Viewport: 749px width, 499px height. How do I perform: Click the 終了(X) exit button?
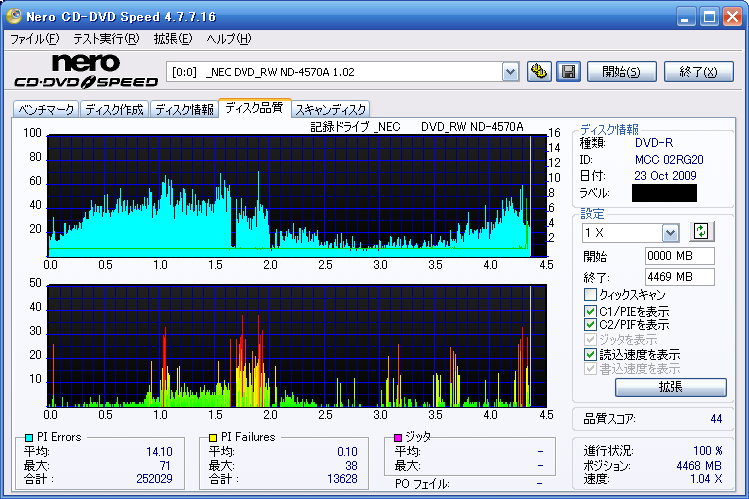click(699, 72)
